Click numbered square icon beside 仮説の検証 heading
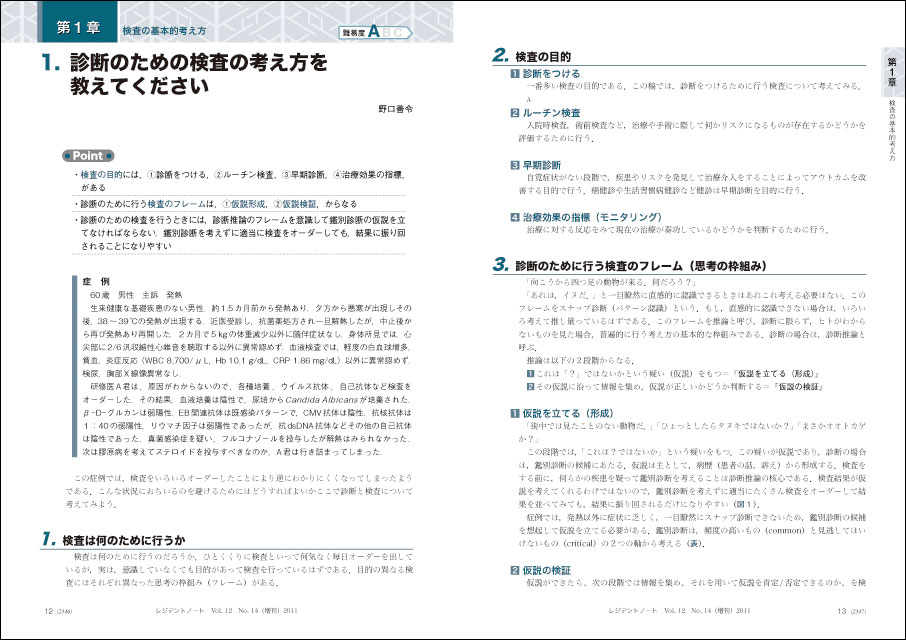The image size is (906, 640). pyautogui.click(x=515, y=569)
